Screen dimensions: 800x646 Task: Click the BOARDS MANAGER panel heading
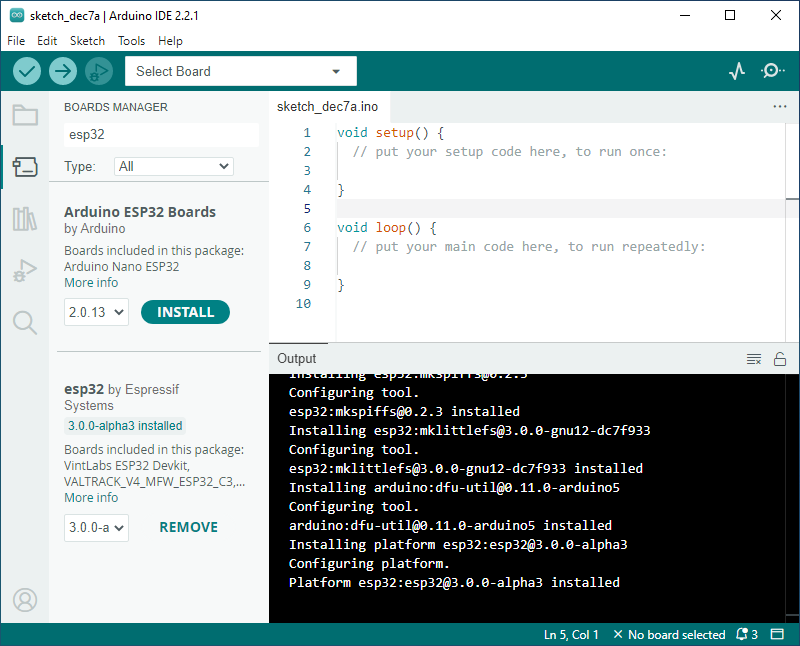point(116,107)
